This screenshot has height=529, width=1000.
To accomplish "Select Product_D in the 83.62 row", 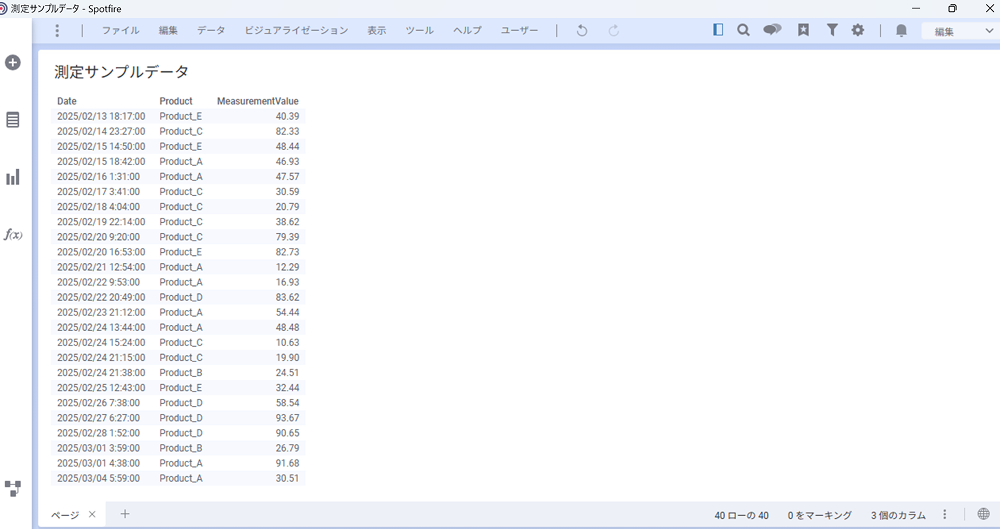I will point(181,297).
